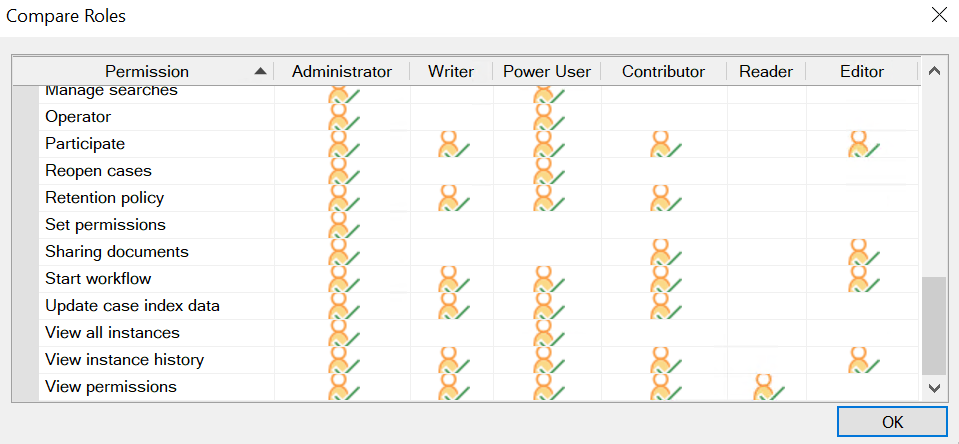
Task: Click the Power User column header
Action: click(547, 72)
